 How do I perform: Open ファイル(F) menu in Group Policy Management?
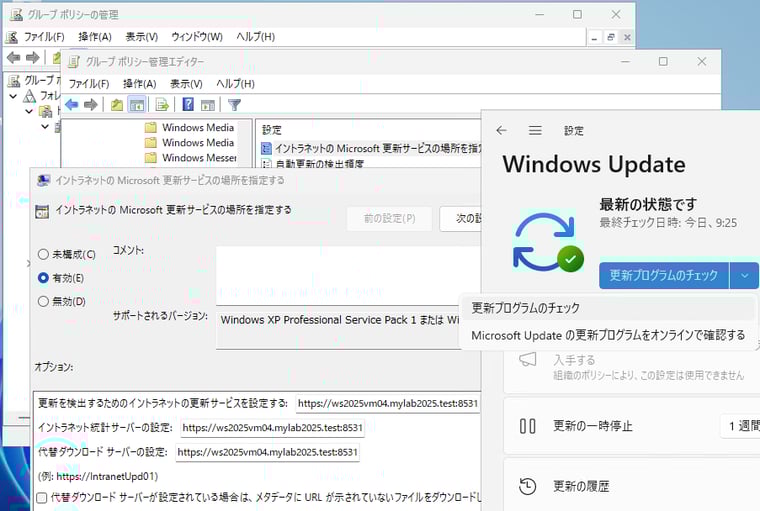click(44, 36)
